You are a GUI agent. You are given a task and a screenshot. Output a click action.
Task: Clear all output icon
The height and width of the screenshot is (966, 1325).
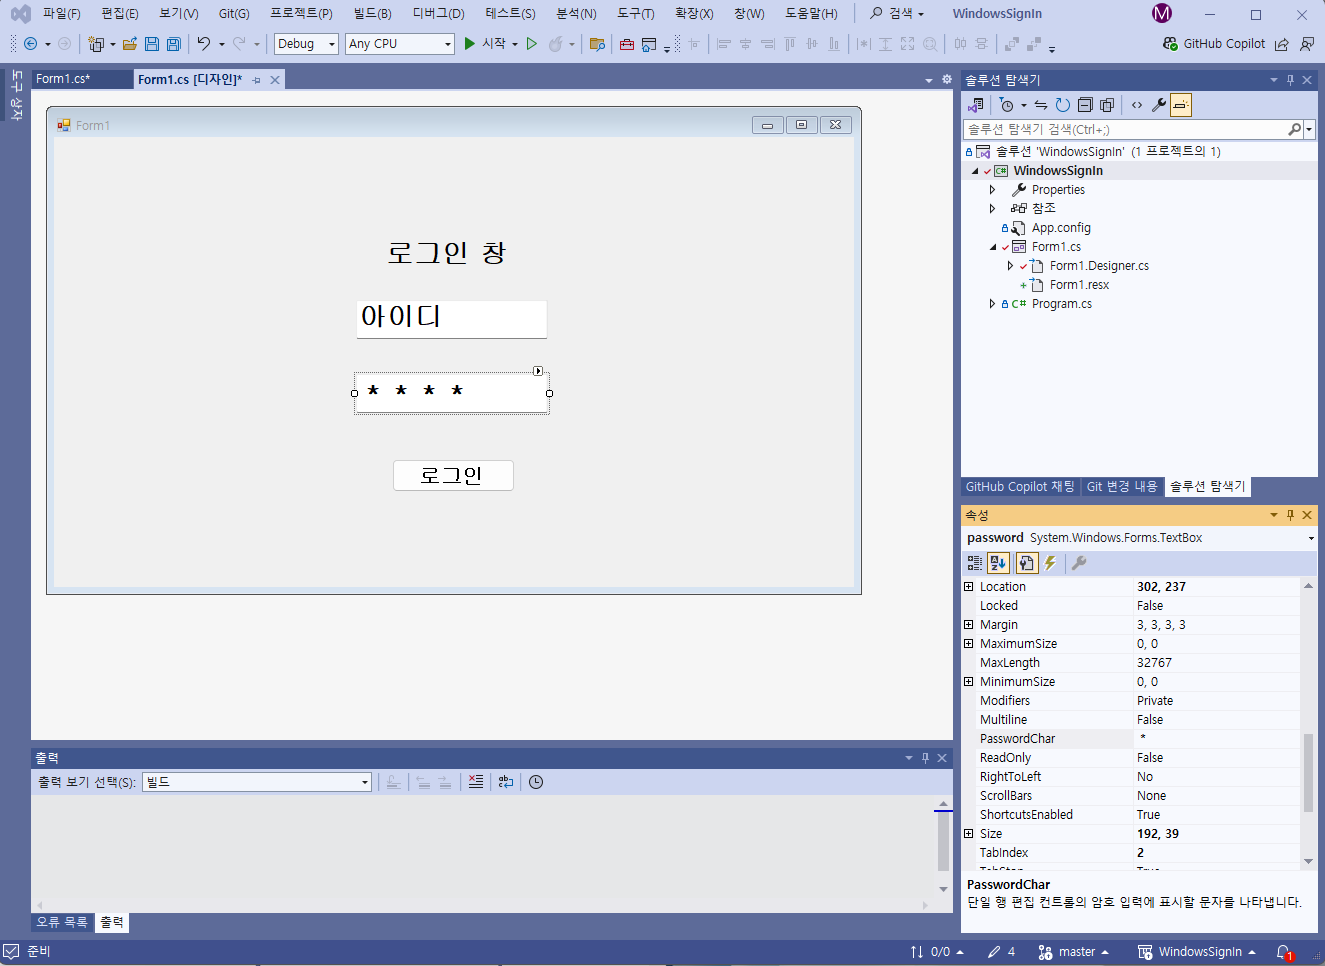click(476, 782)
